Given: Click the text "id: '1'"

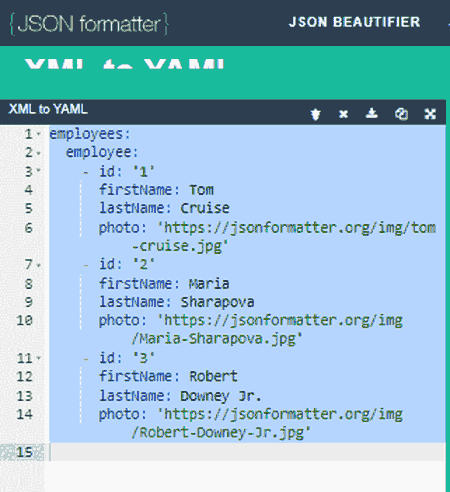Looking at the screenshot, I should [127, 172].
